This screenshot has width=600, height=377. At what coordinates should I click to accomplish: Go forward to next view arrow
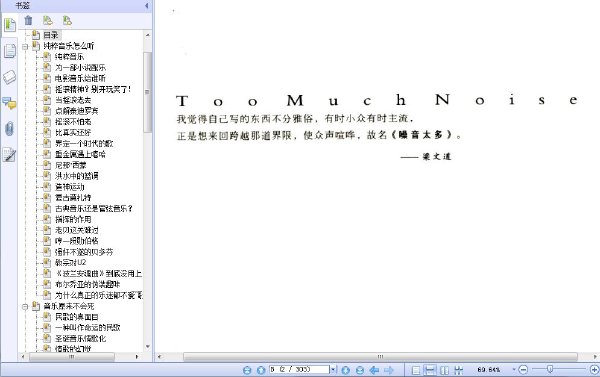[389, 370]
